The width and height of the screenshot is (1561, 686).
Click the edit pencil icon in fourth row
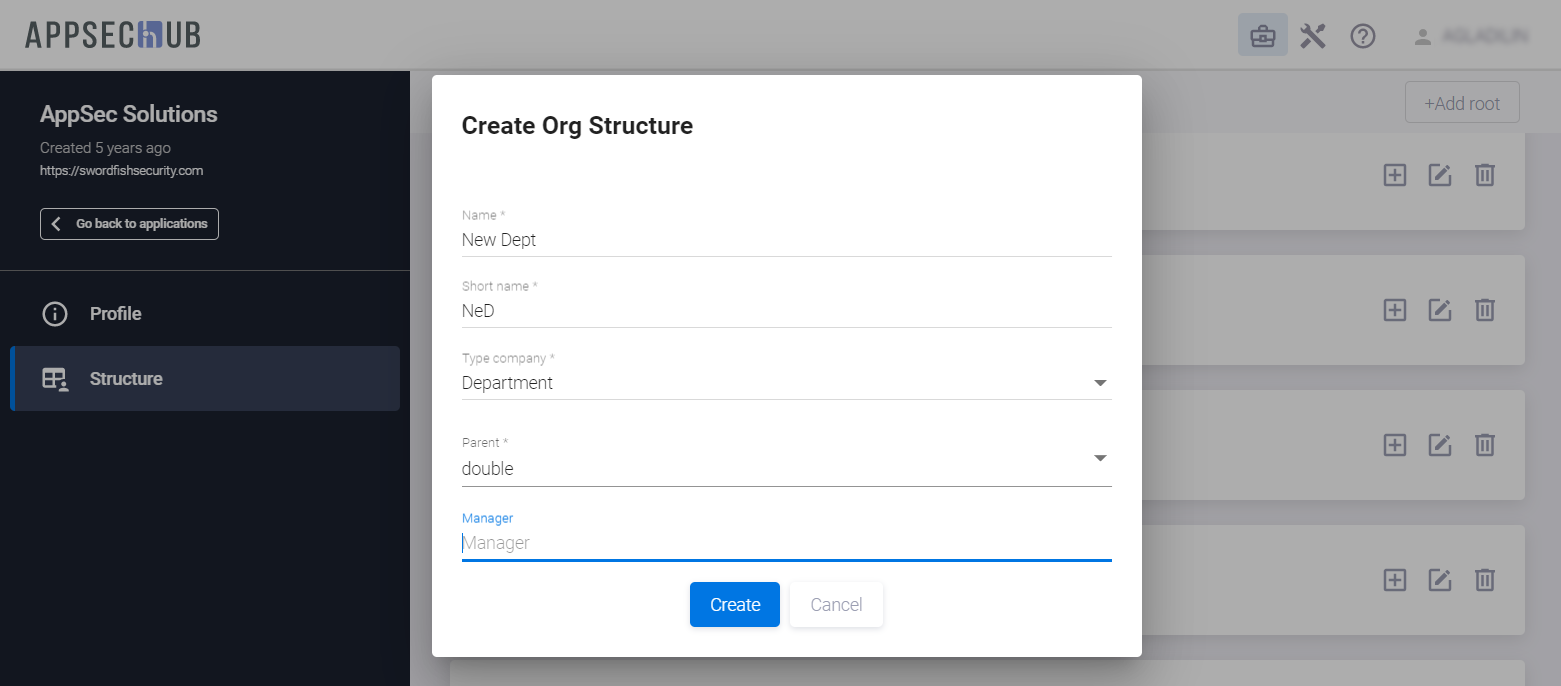(x=1439, y=580)
